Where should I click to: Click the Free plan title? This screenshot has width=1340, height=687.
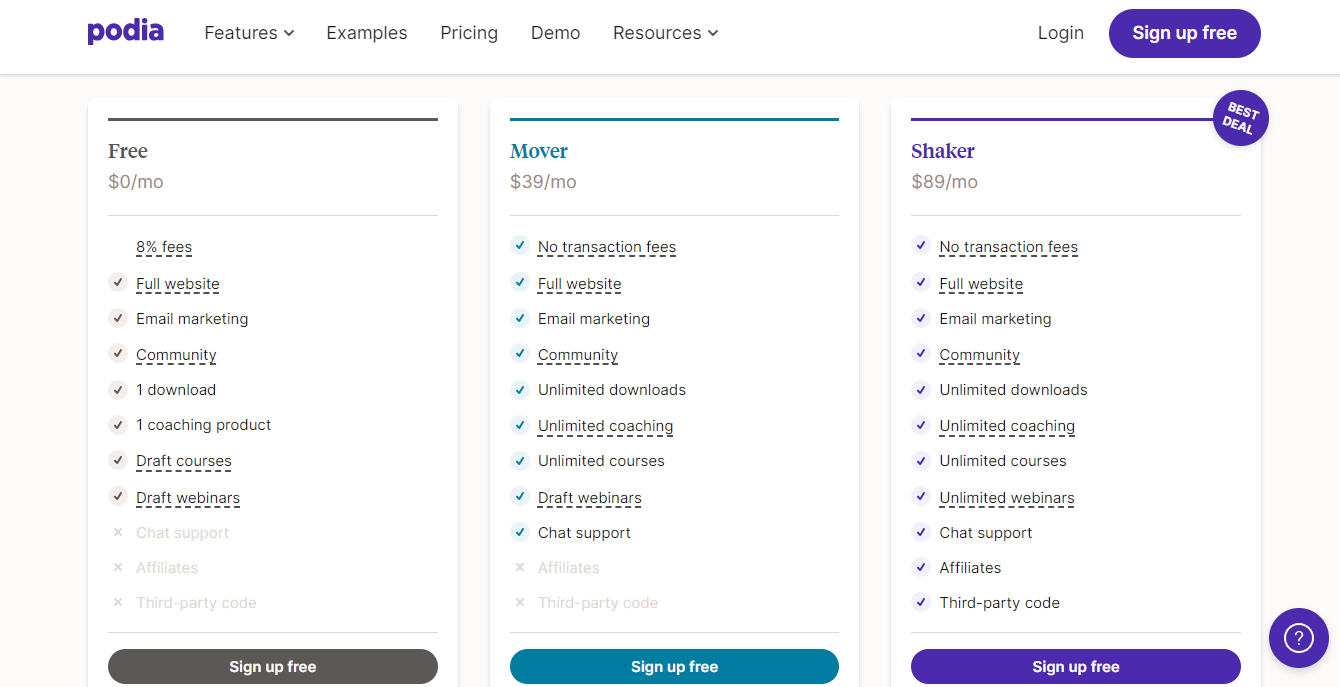click(128, 151)
